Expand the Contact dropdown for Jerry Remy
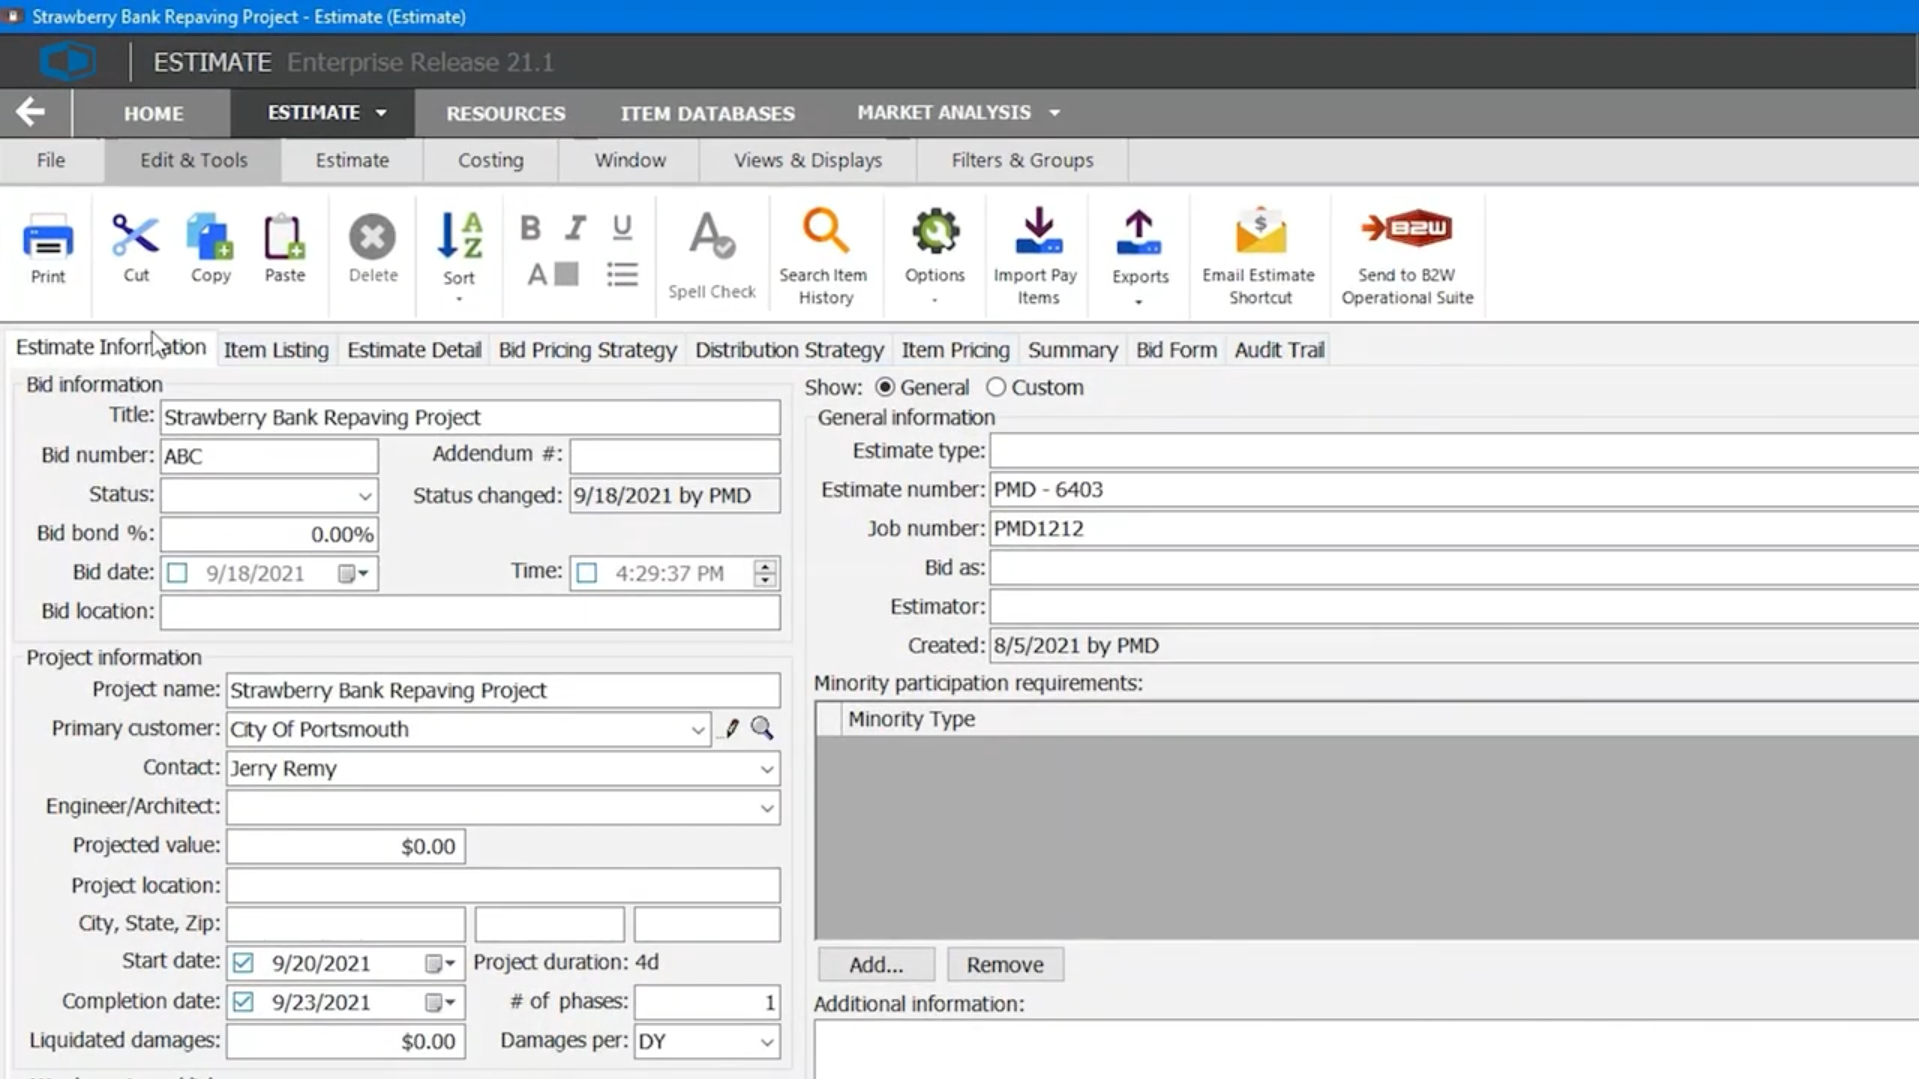The image size is (1919, 1079). [767, 768]
